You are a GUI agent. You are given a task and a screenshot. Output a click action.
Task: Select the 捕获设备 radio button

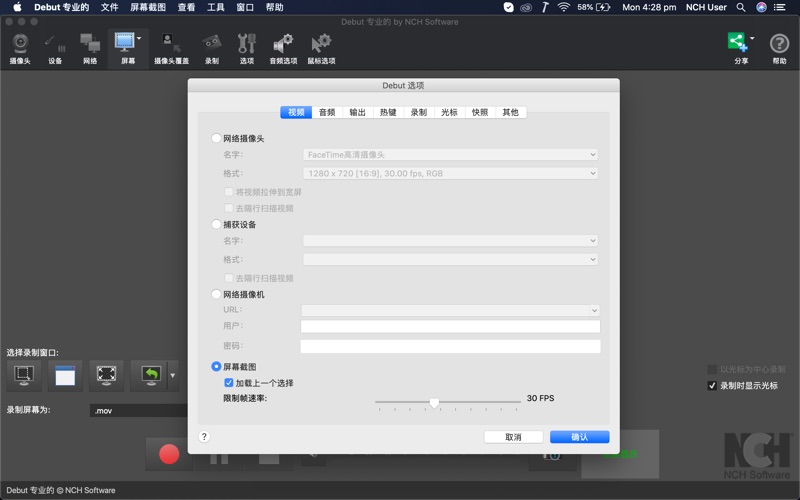[x=217, y=225]
